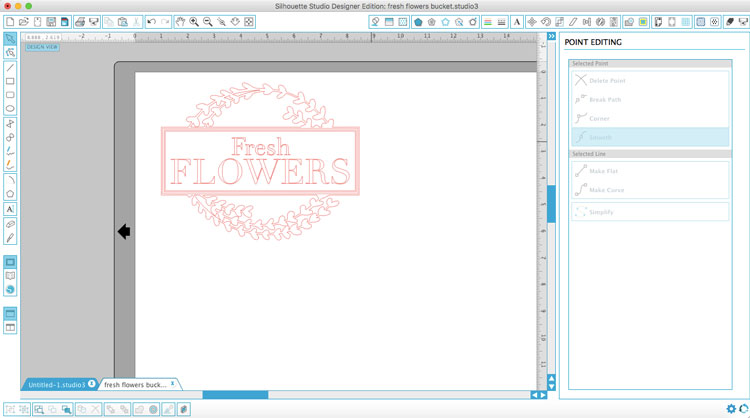Select the Knife tool

click(x=10, y=238)
